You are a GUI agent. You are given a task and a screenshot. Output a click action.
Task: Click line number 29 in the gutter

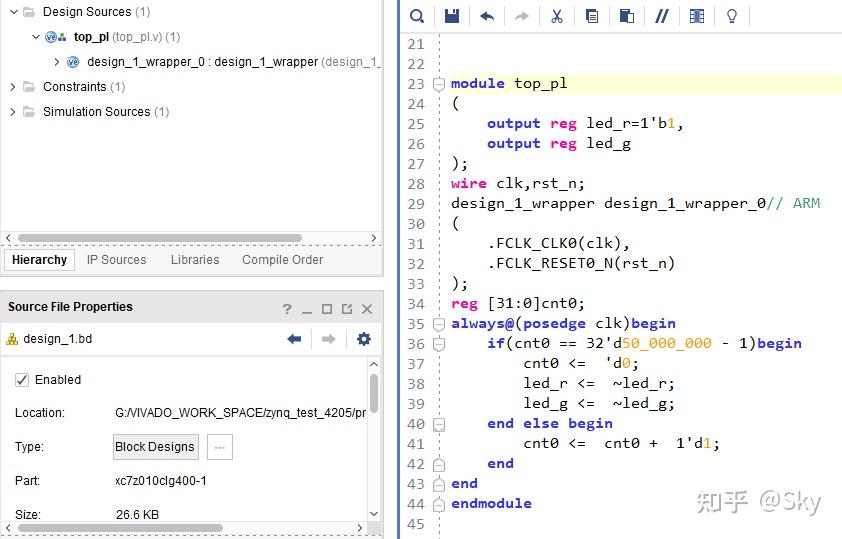(416, 204)
